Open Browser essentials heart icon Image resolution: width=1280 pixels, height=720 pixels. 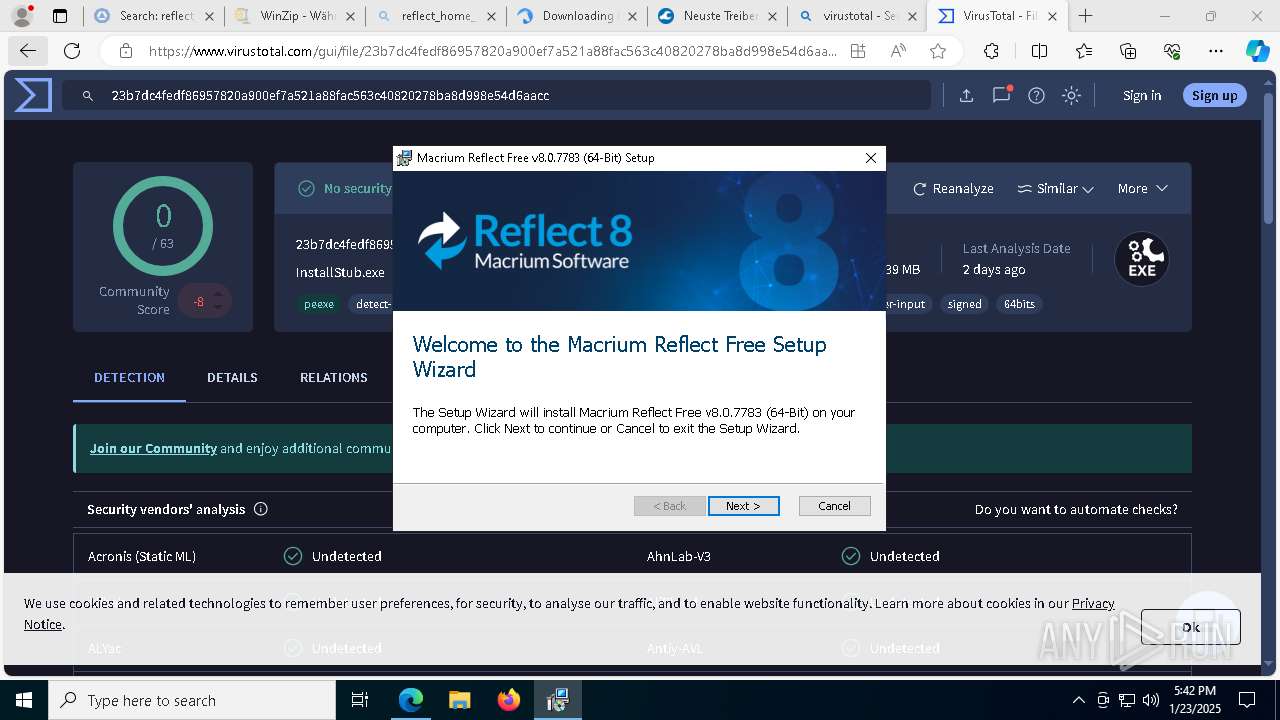click(x=1172, y=51)
